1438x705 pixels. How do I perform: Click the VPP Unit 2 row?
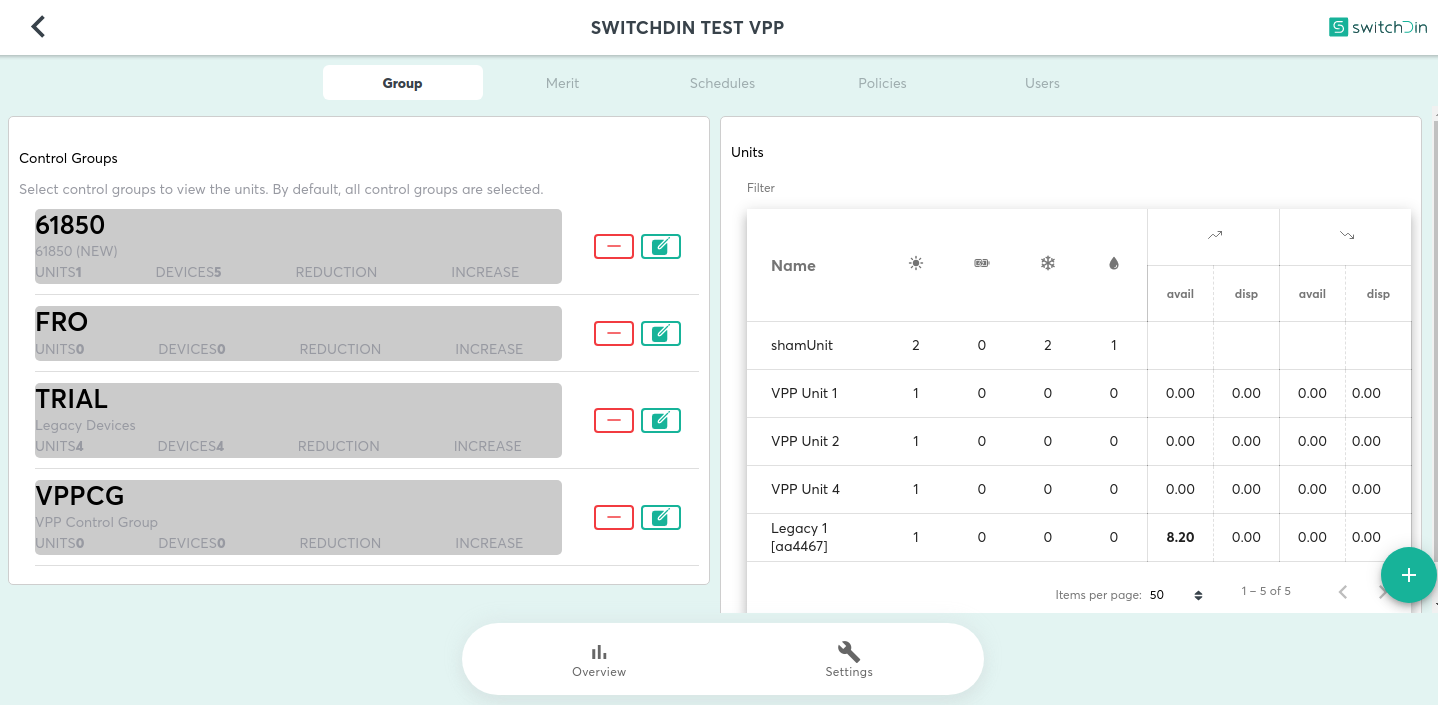click(1079, 441)
